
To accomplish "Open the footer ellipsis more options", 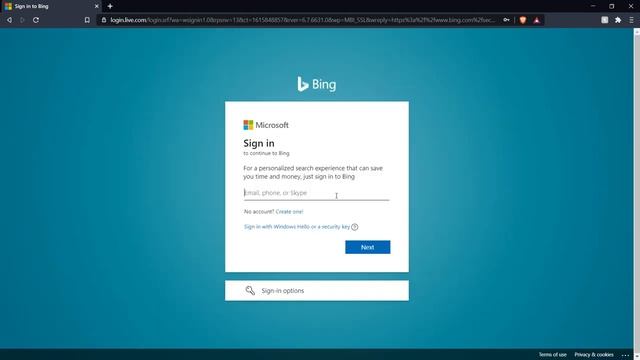I will [625, 355].
